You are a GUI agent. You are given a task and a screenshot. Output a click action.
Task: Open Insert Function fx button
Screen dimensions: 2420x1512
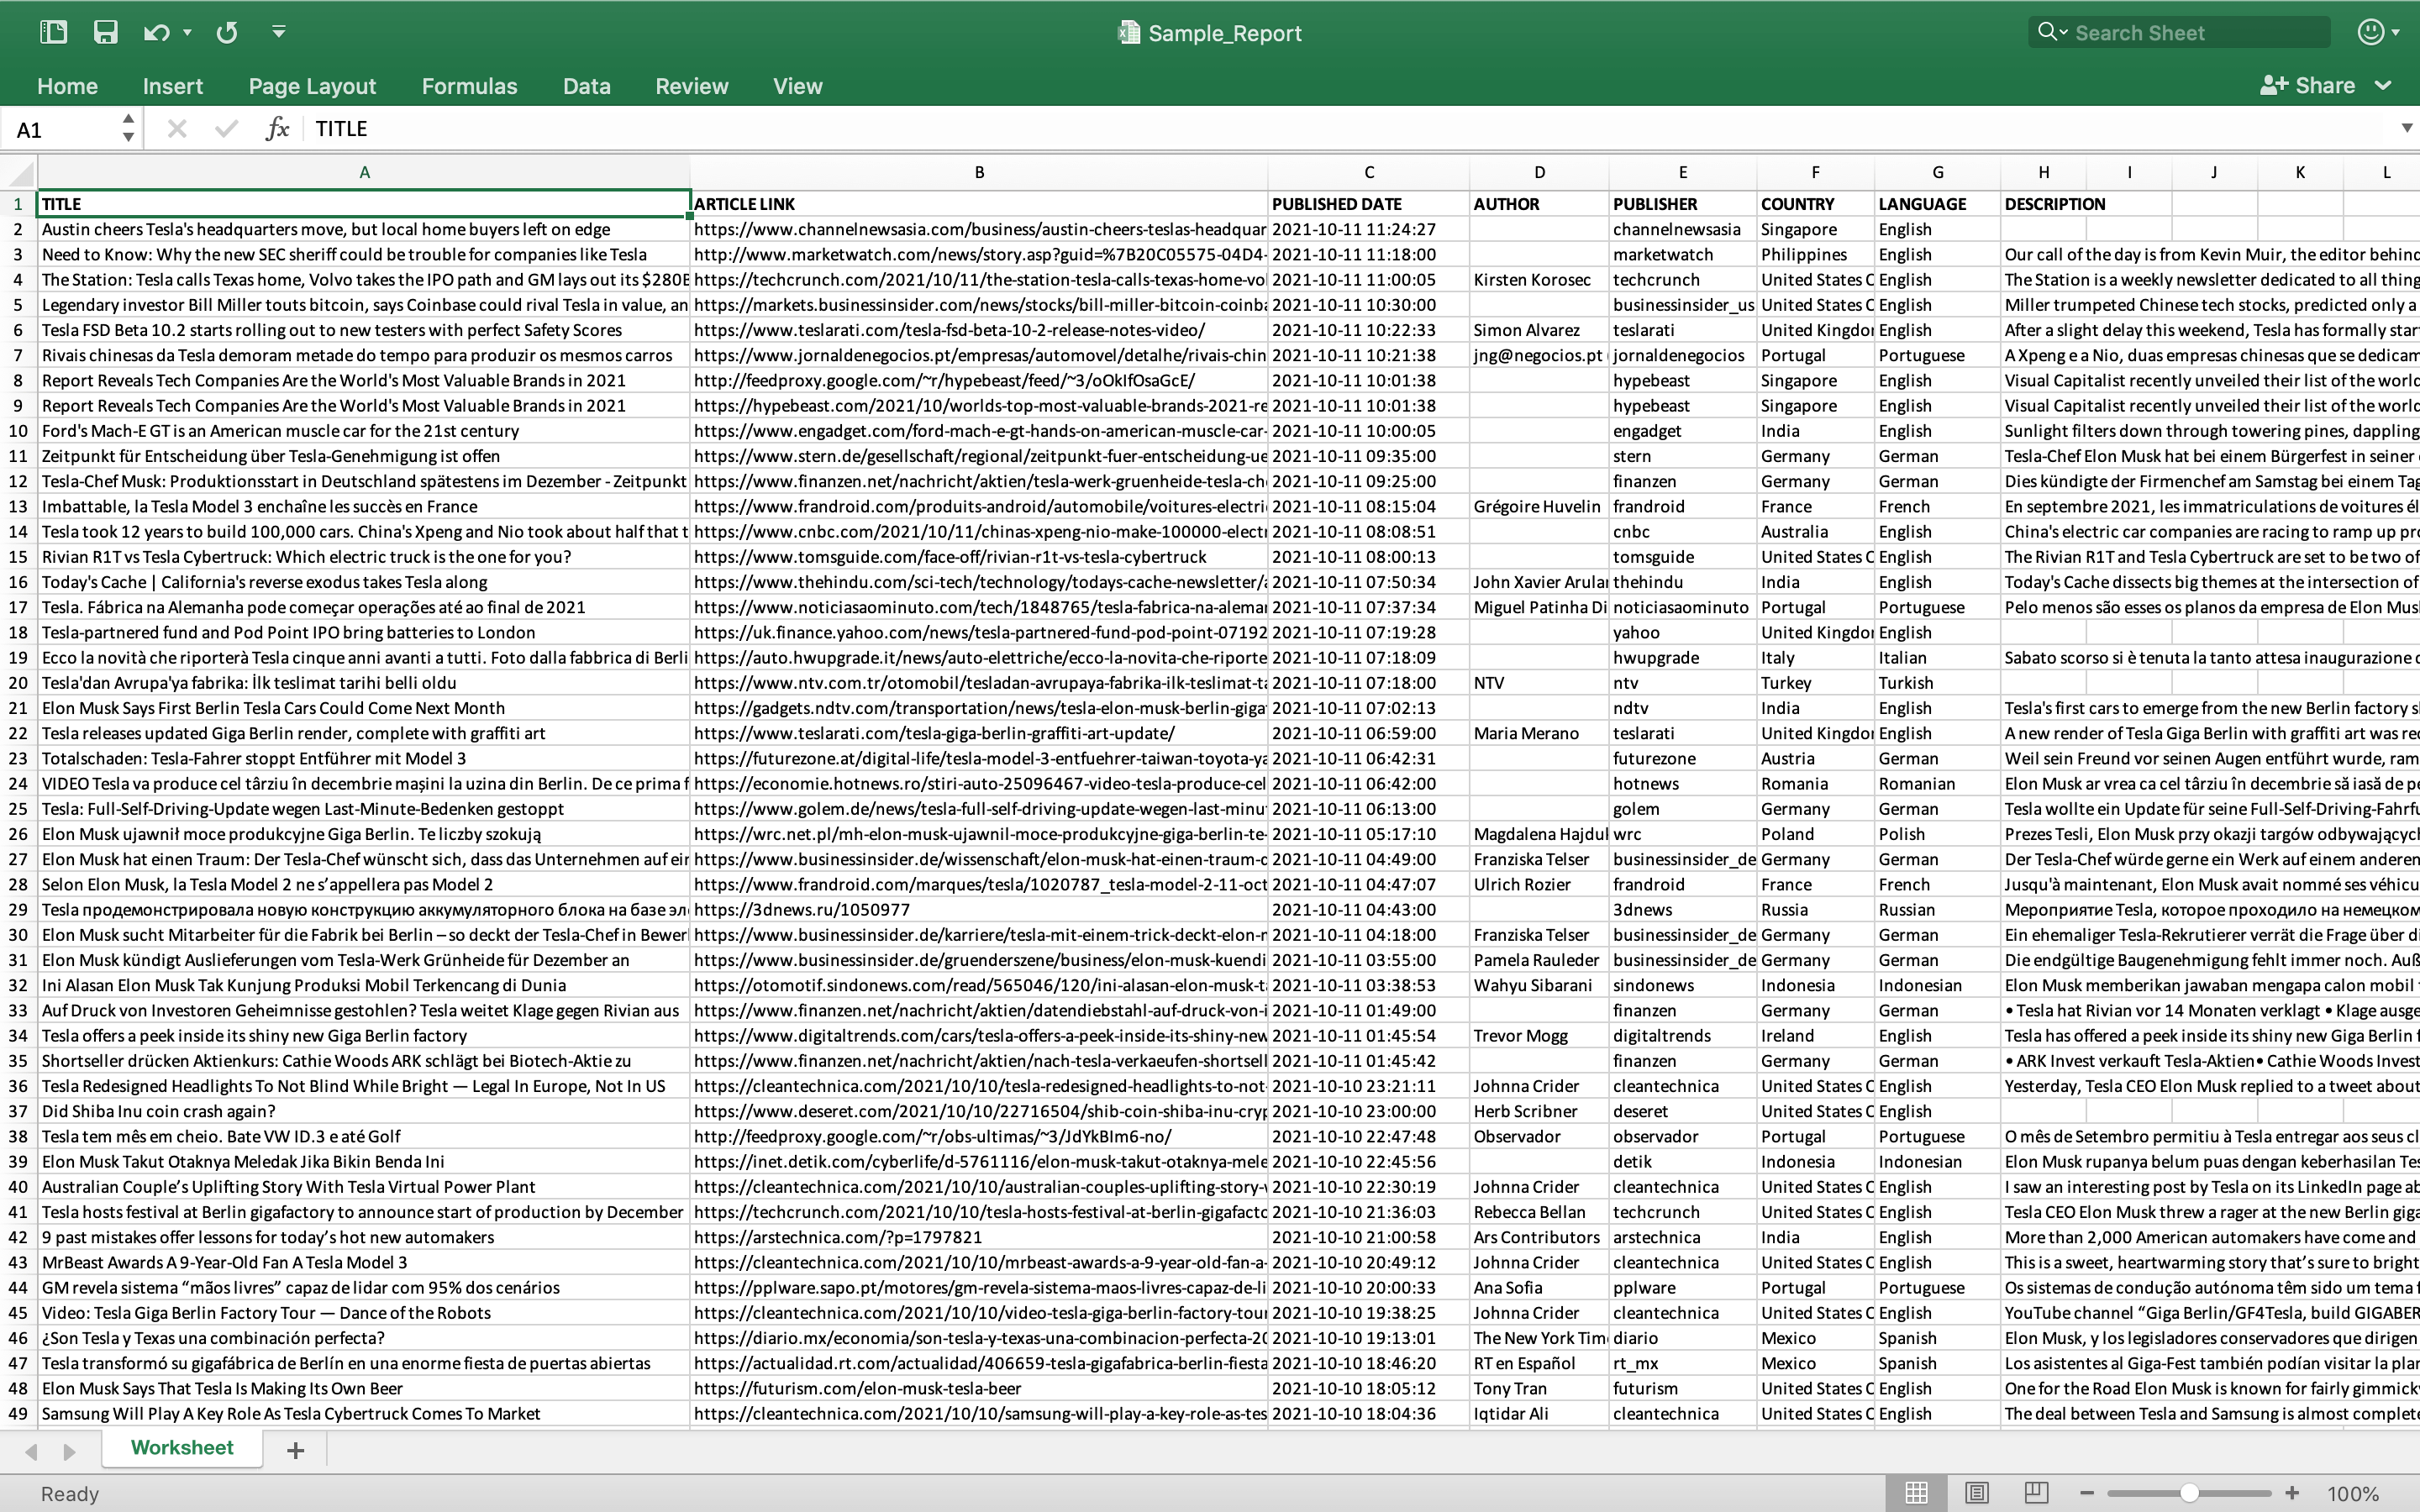click(277, 128)
